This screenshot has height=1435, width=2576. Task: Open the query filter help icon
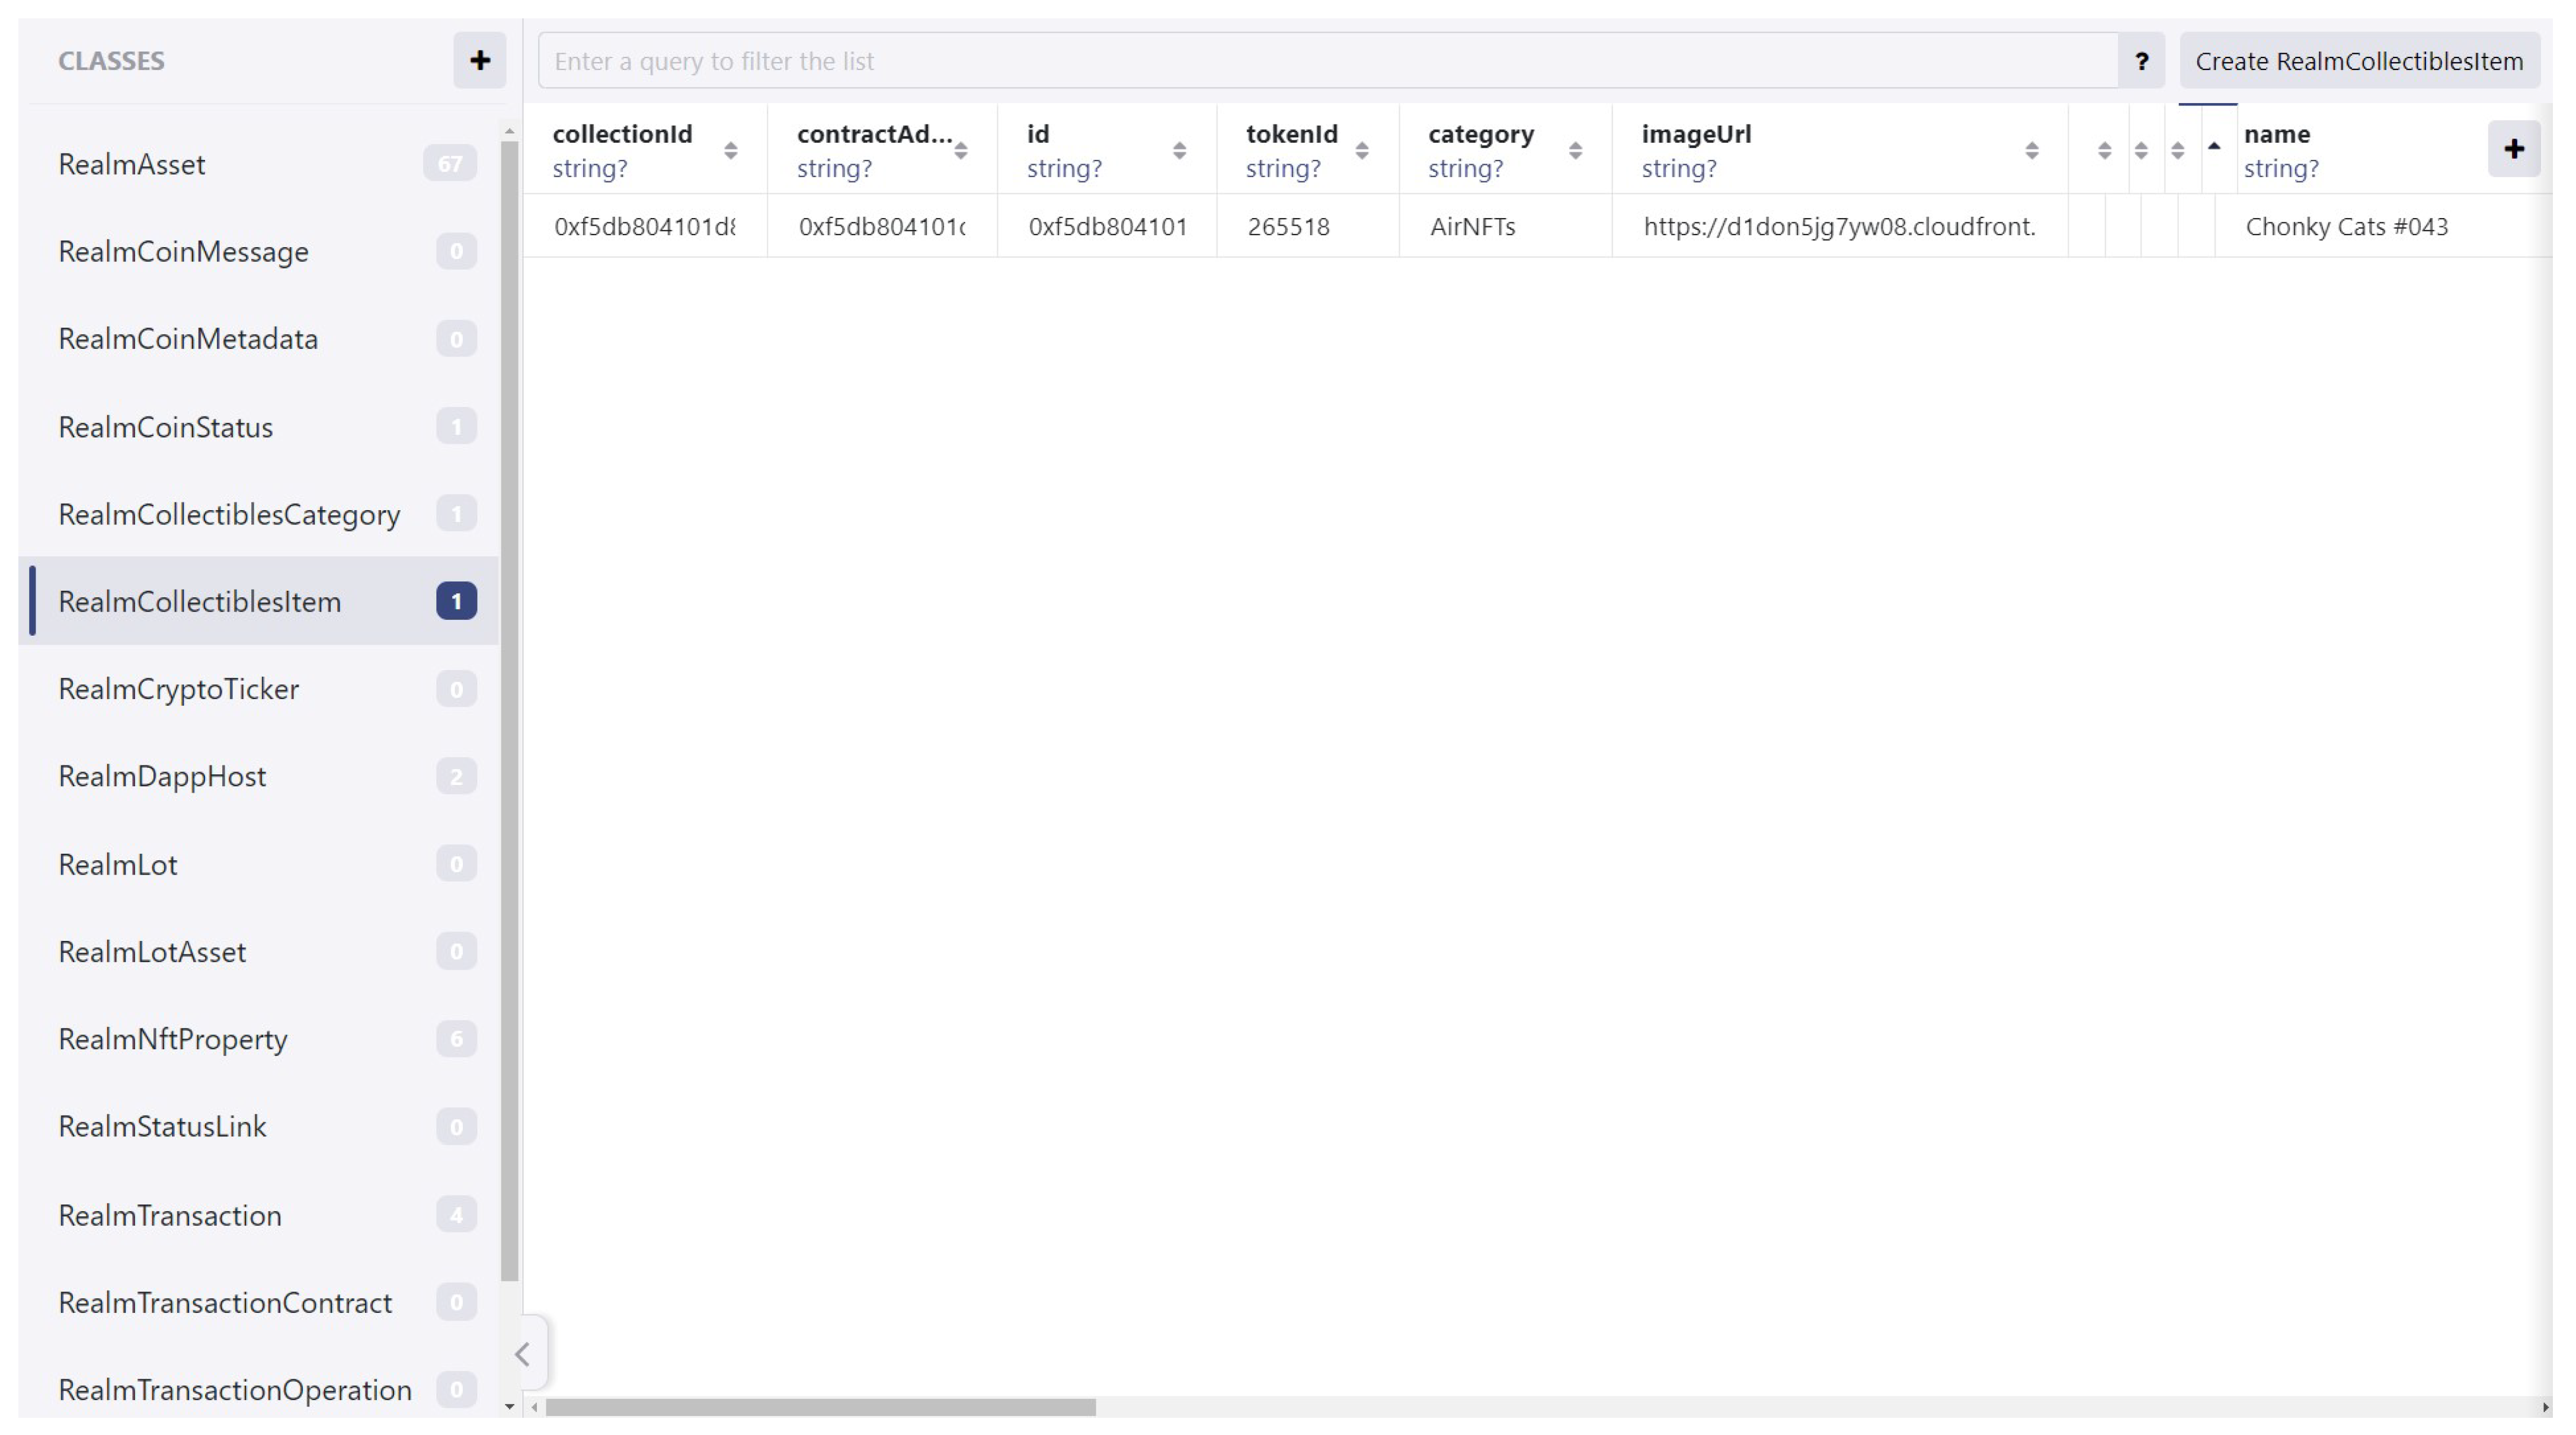point(2143,61)
